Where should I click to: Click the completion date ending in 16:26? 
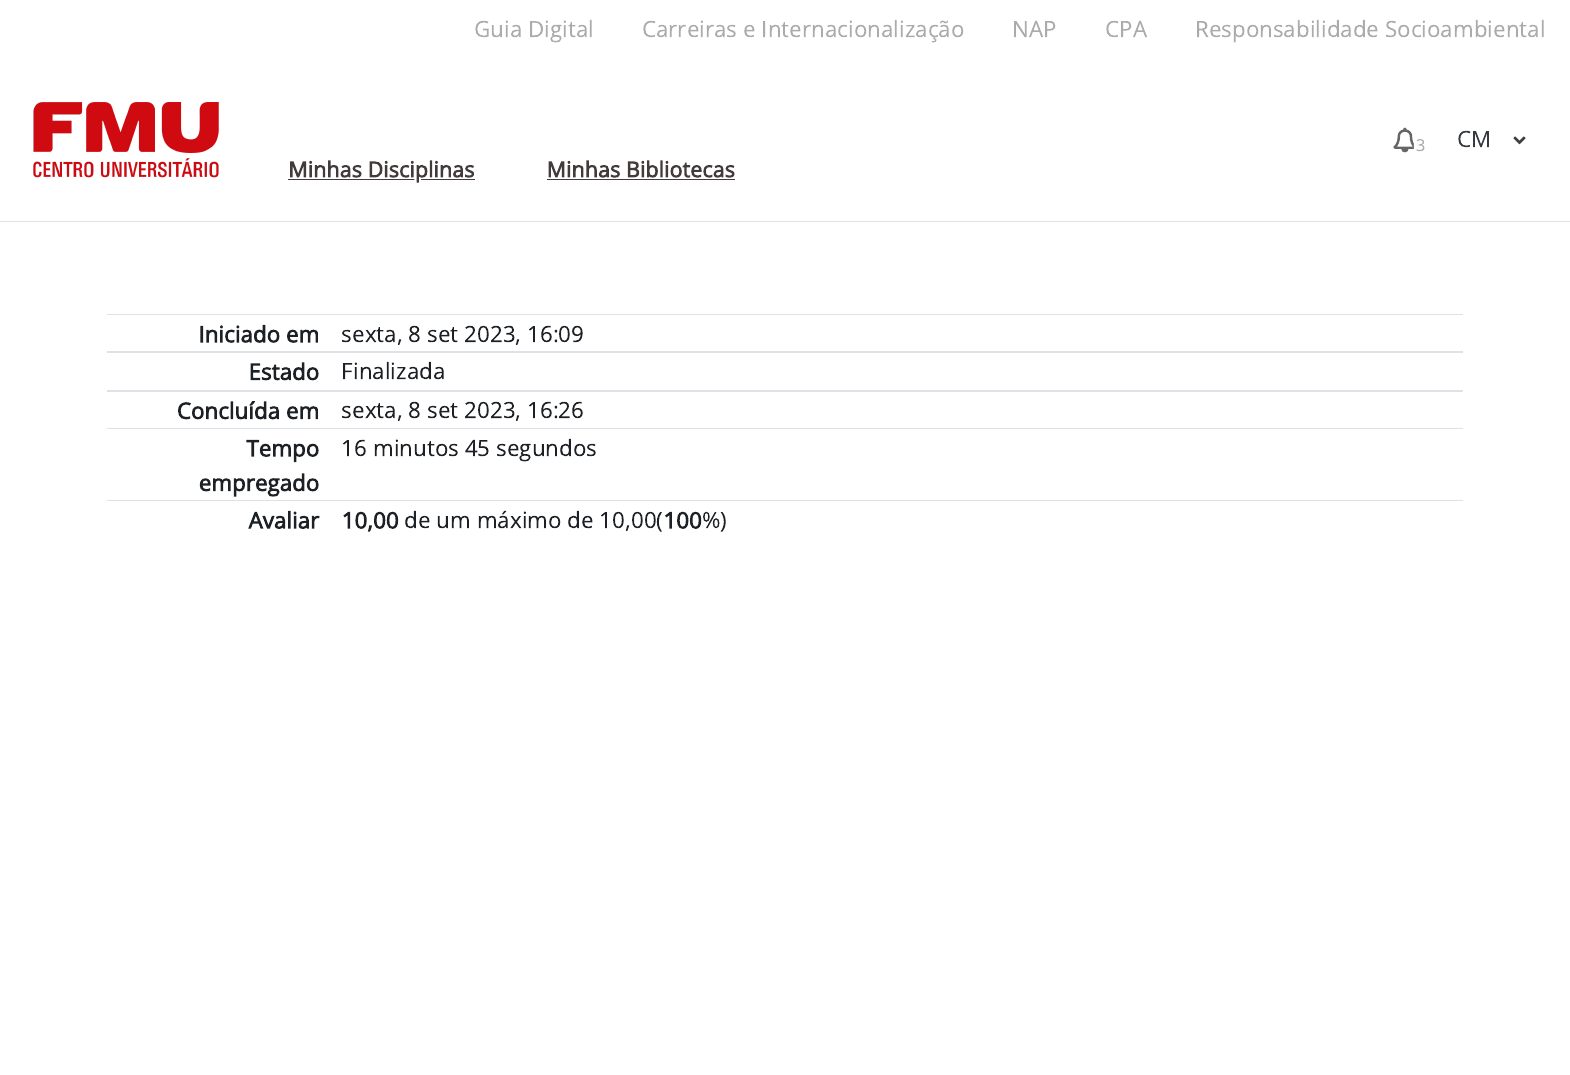tap(462, 410)
